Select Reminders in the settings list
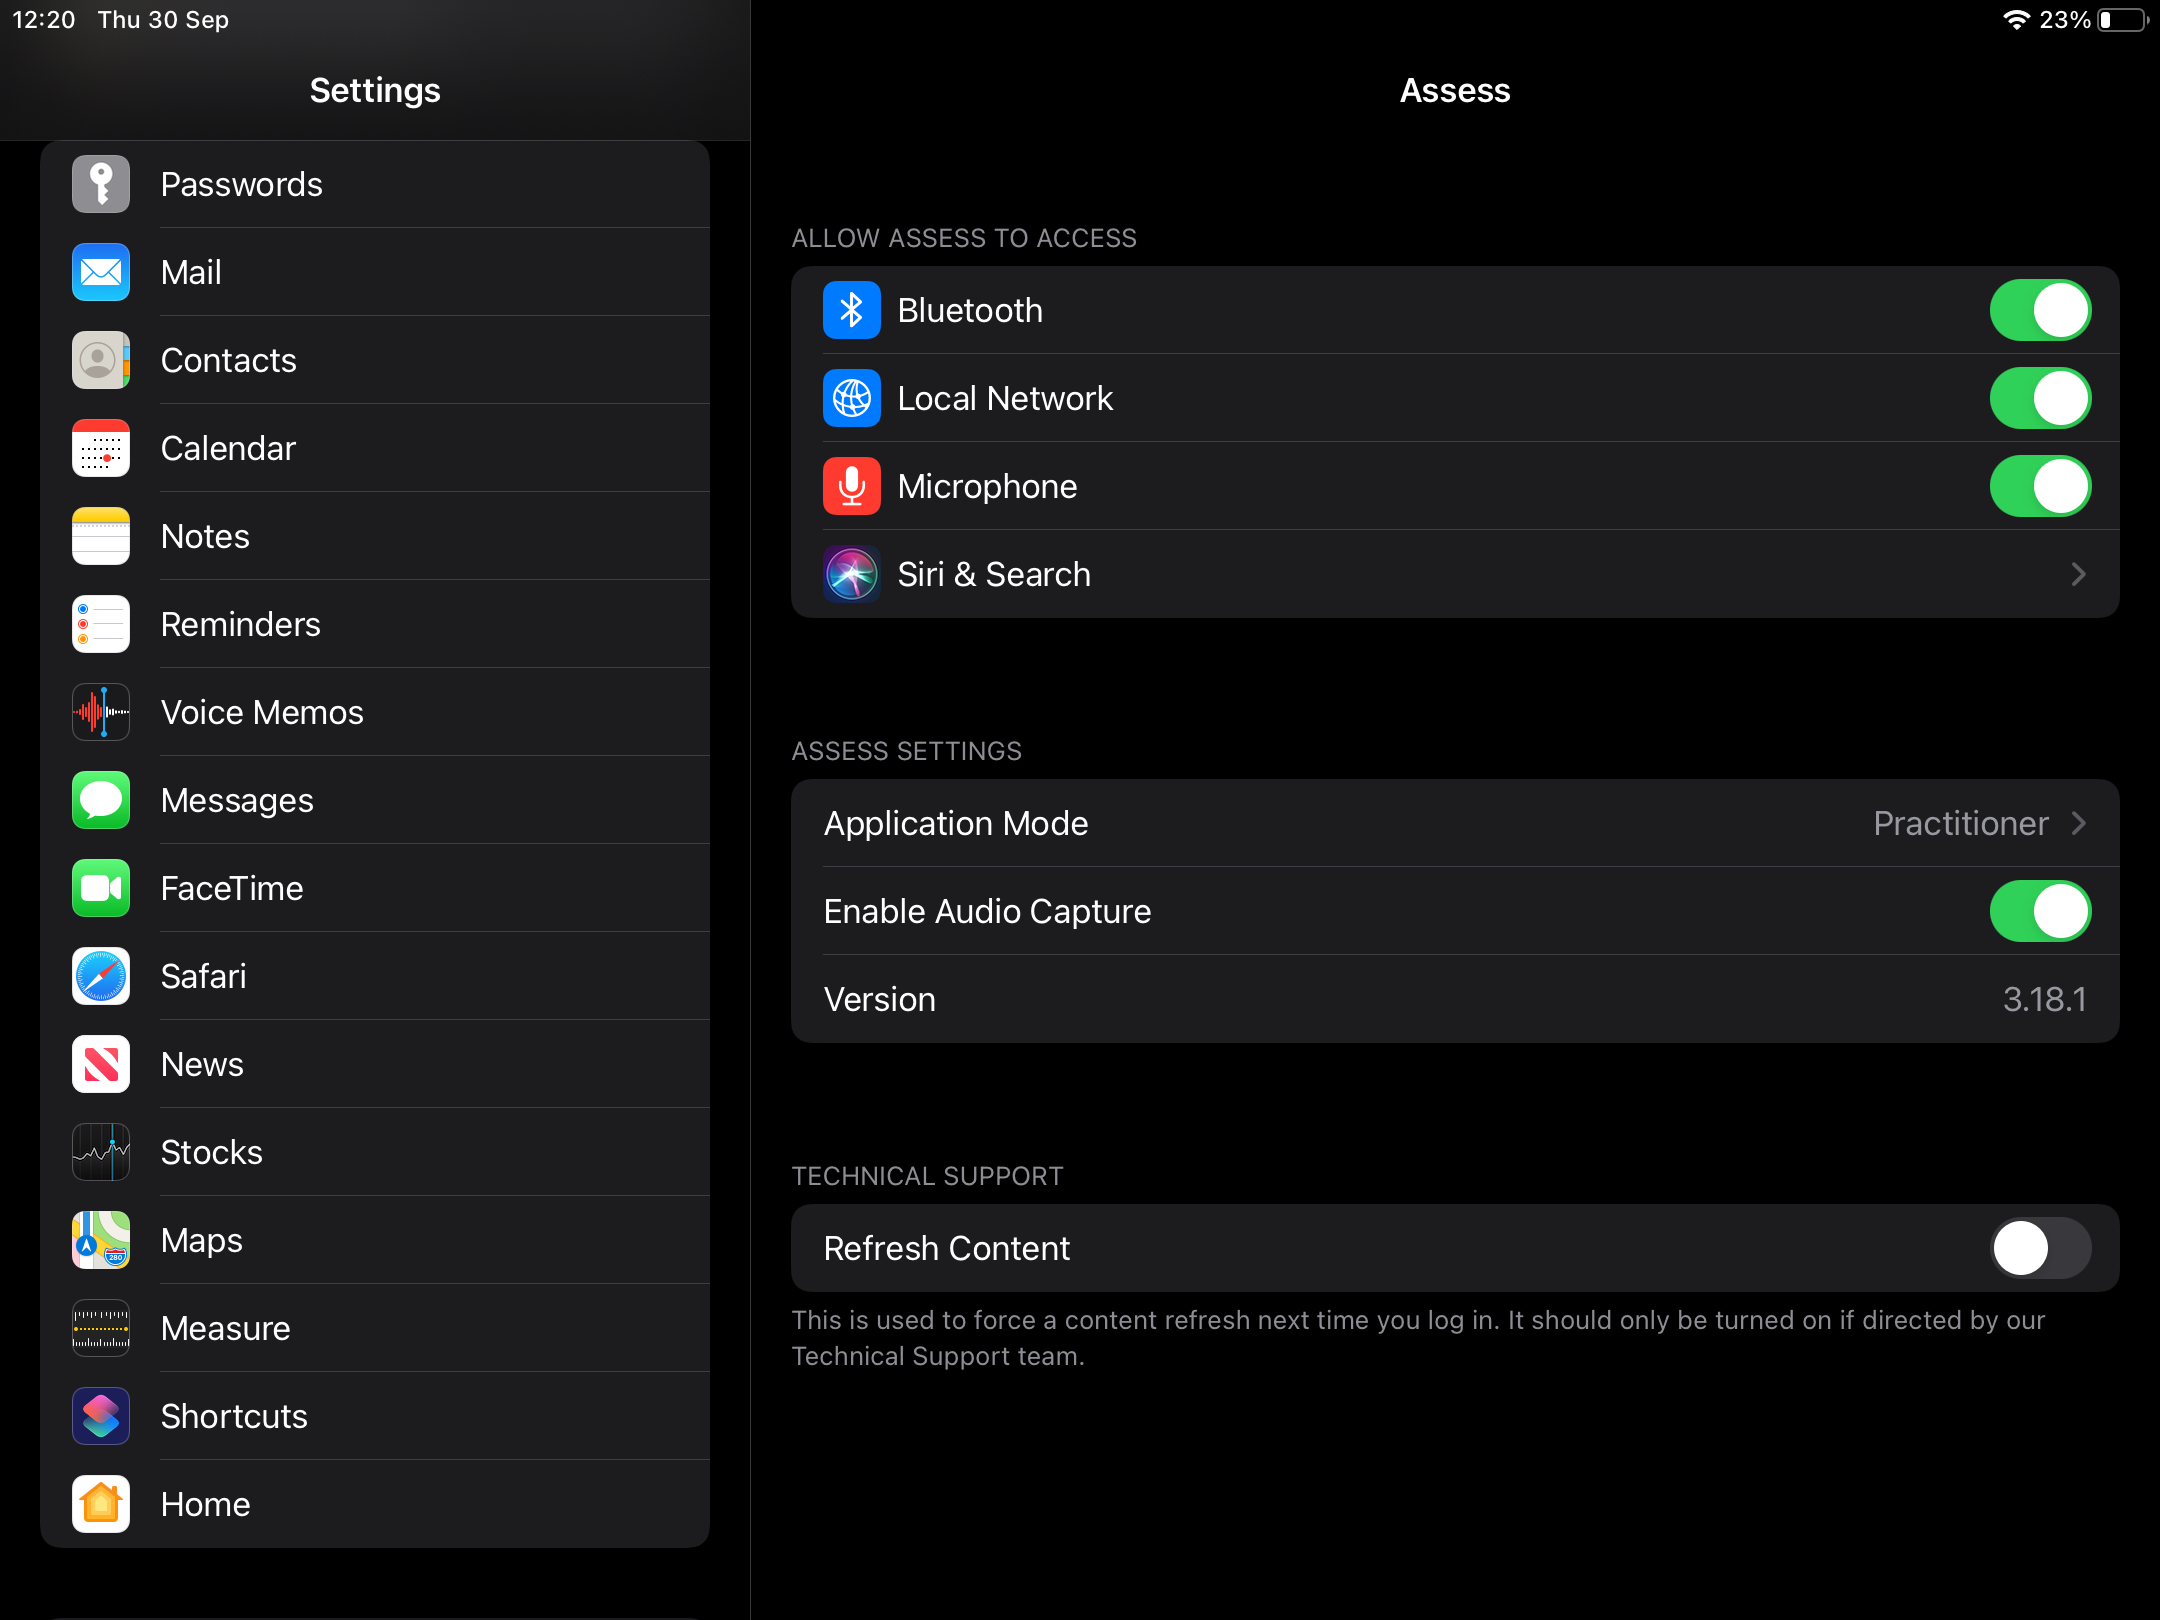 [241, 624]
